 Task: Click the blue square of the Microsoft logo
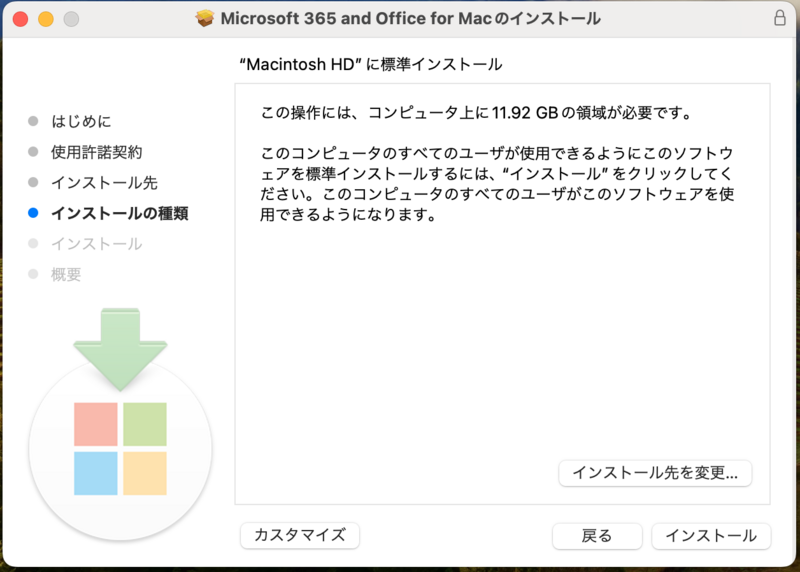[x=96, y=473]
